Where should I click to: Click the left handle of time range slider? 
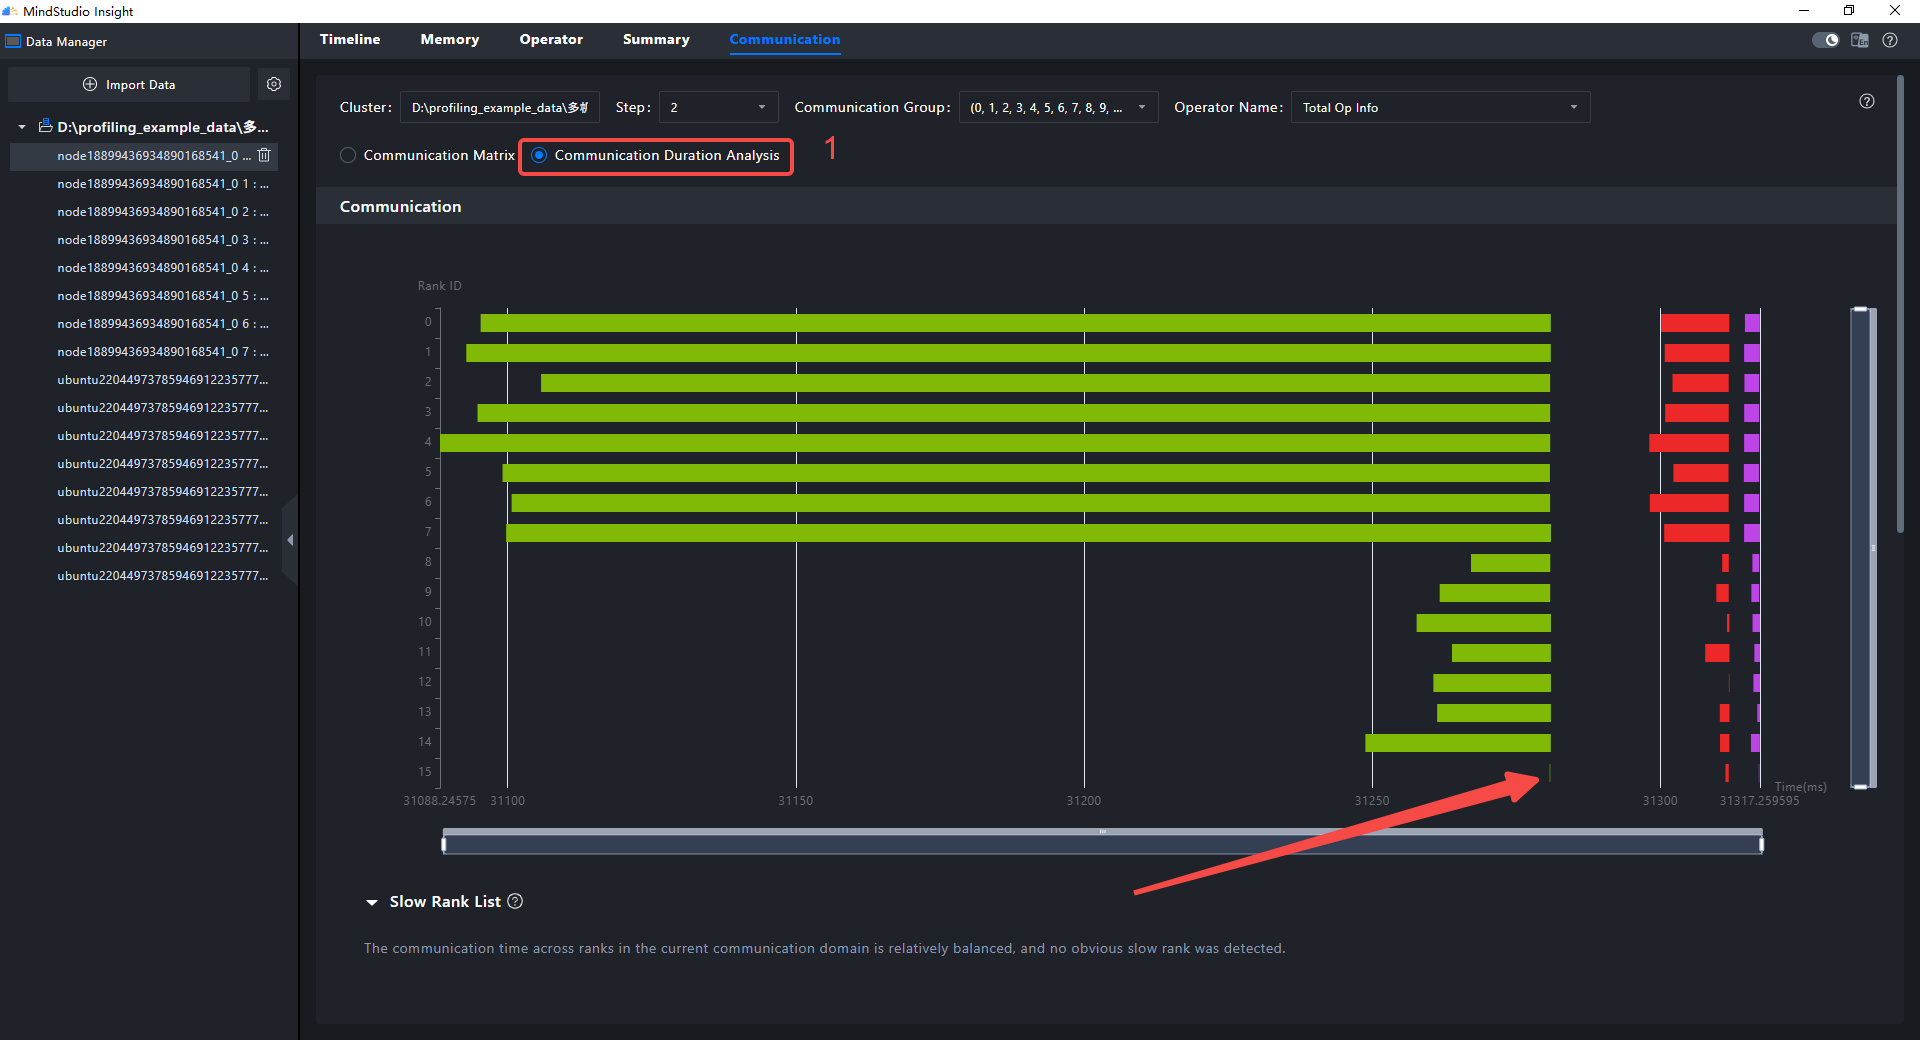click(444, 844)
